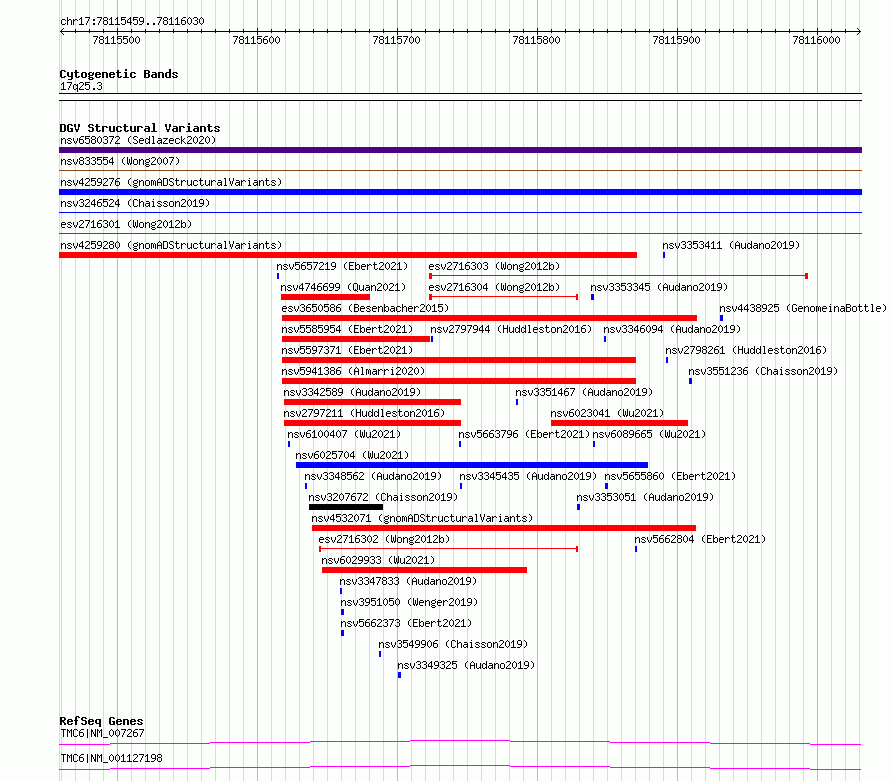This screenshot has height=781, width=890.
Task: Open the TMC6|NM_001127198 gene label
Action: click(111, 758)
